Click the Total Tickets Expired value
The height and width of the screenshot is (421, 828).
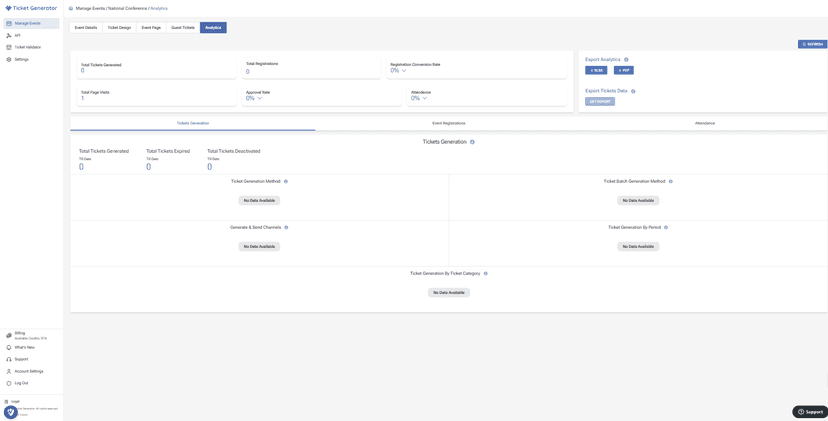[148, 167]
